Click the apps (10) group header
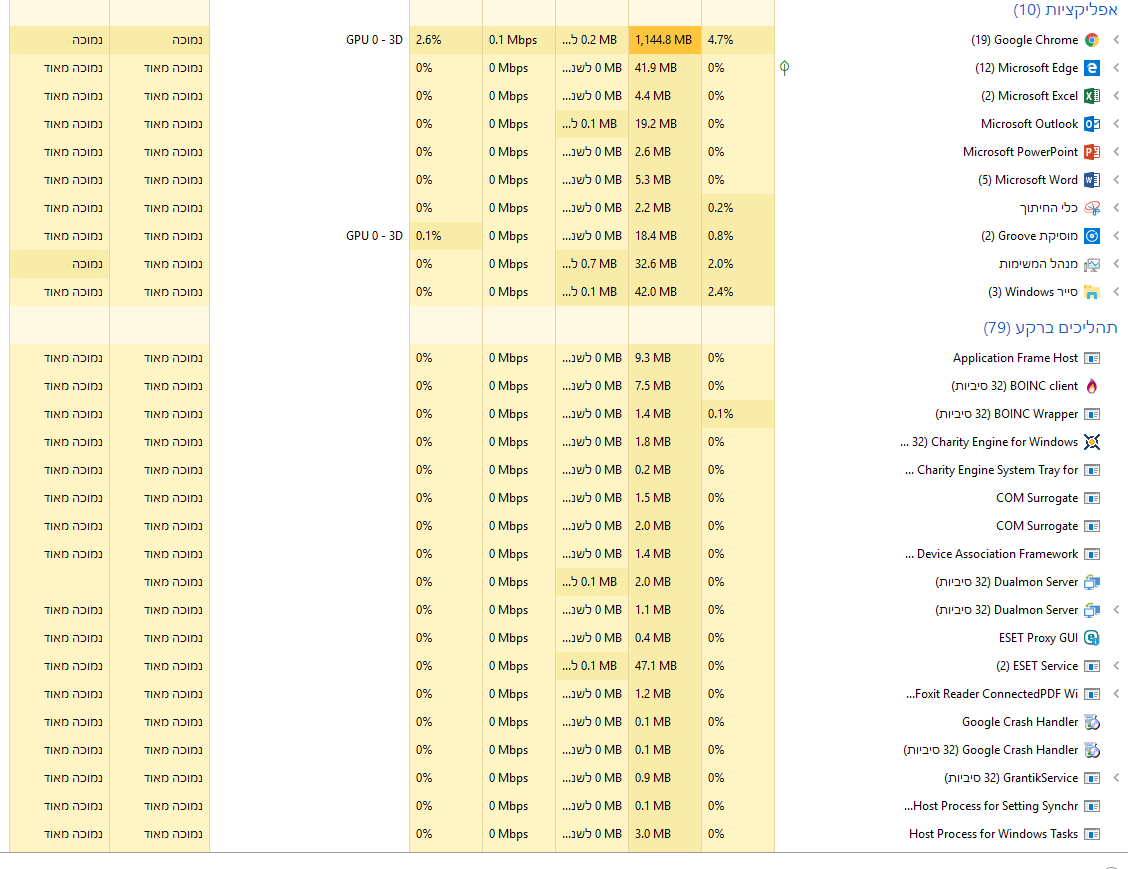Image resolution: width=1128 pixels, height=869 pixels. point(1065,10)
